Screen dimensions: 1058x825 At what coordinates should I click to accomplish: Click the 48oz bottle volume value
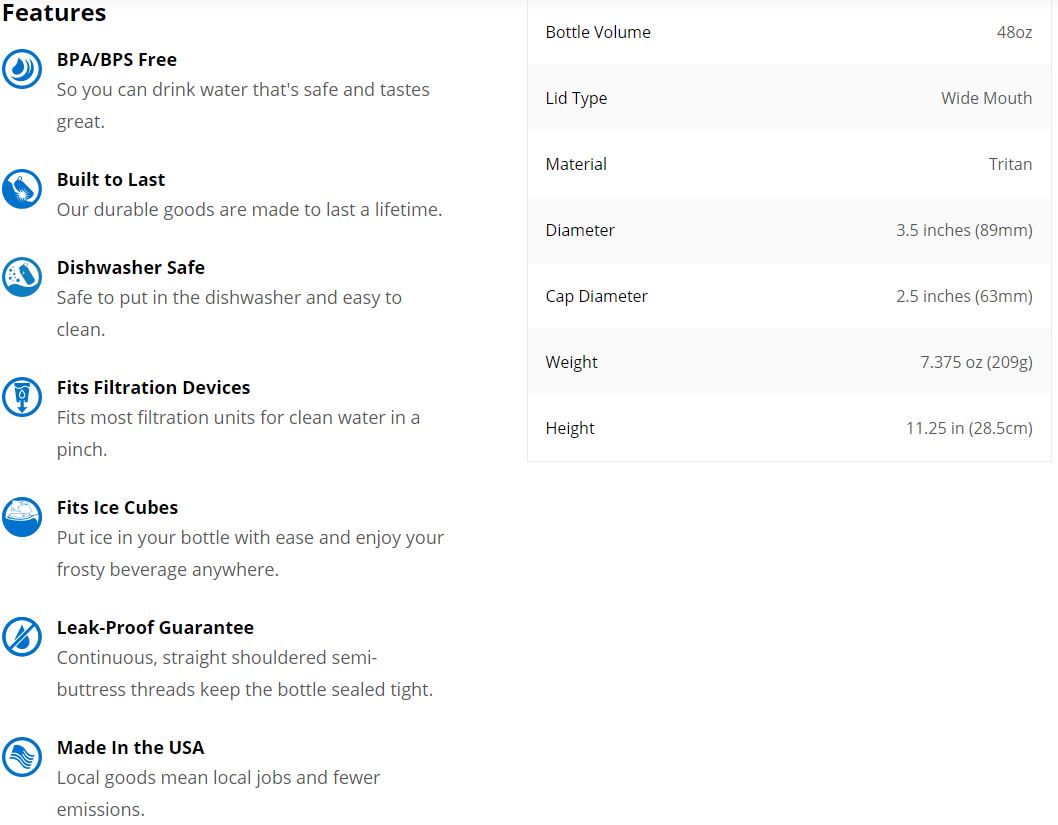pos(1015,32)
